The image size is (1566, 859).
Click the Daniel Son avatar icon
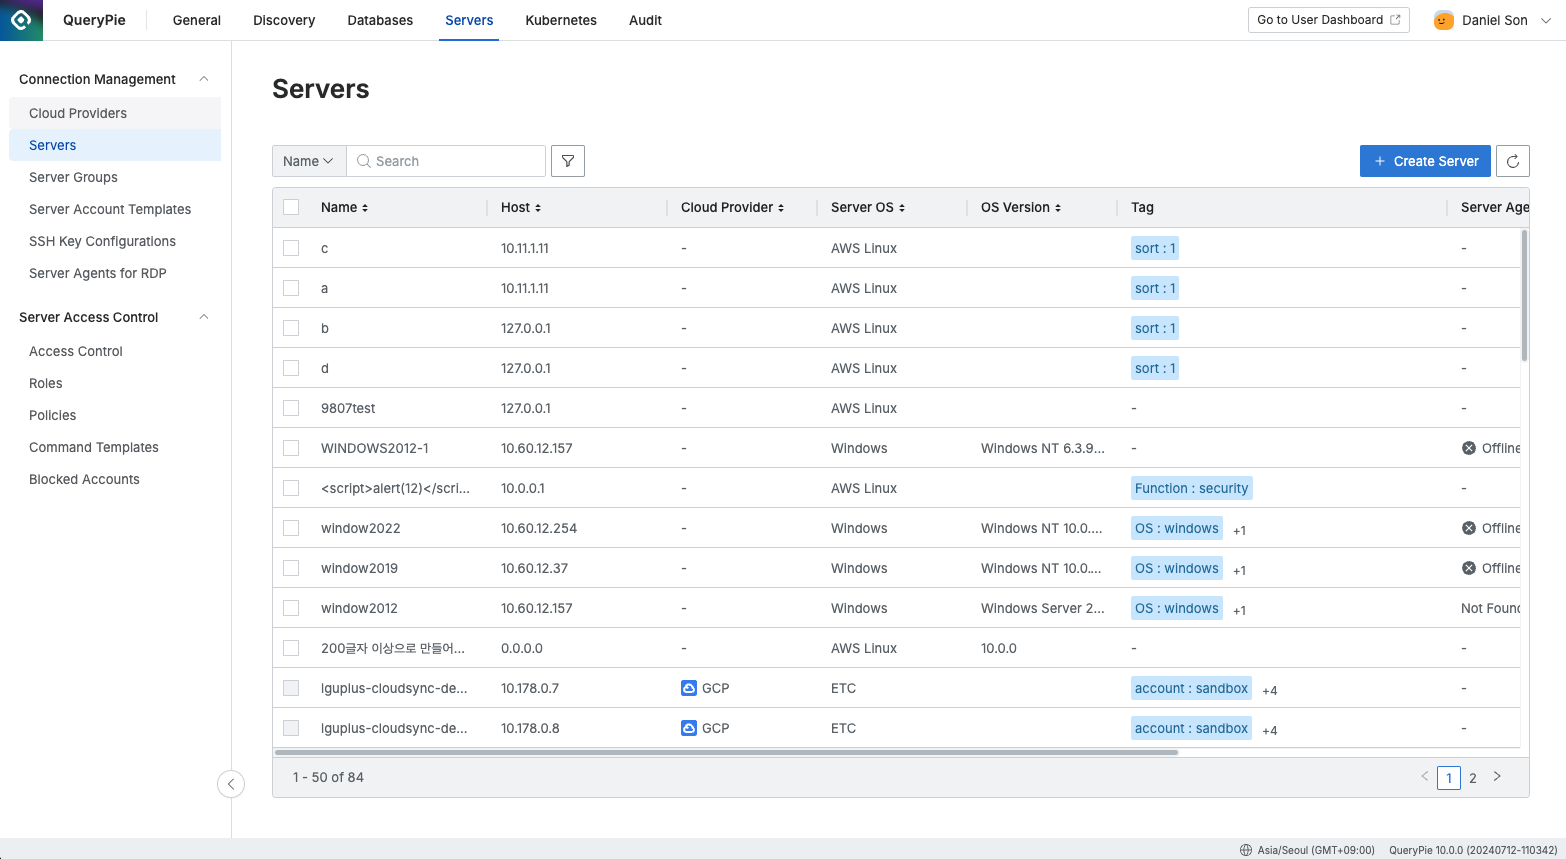point(1443,20)
